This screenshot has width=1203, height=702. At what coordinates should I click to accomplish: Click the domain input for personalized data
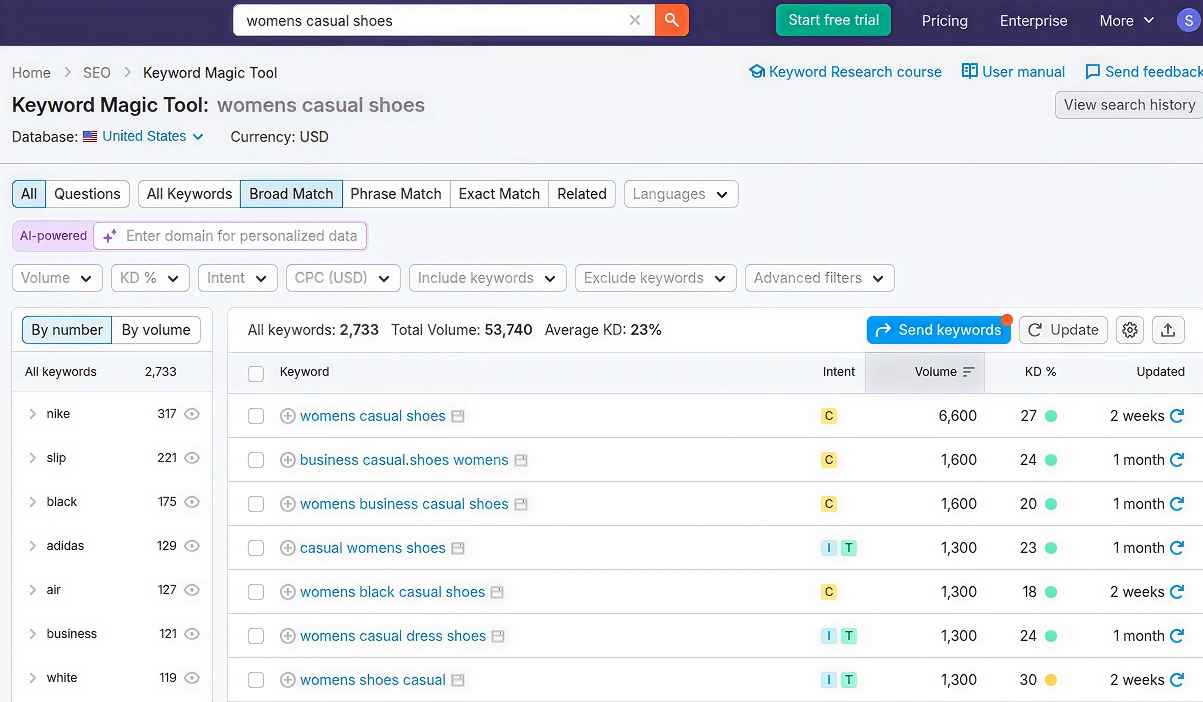click(x=230, y=236)
